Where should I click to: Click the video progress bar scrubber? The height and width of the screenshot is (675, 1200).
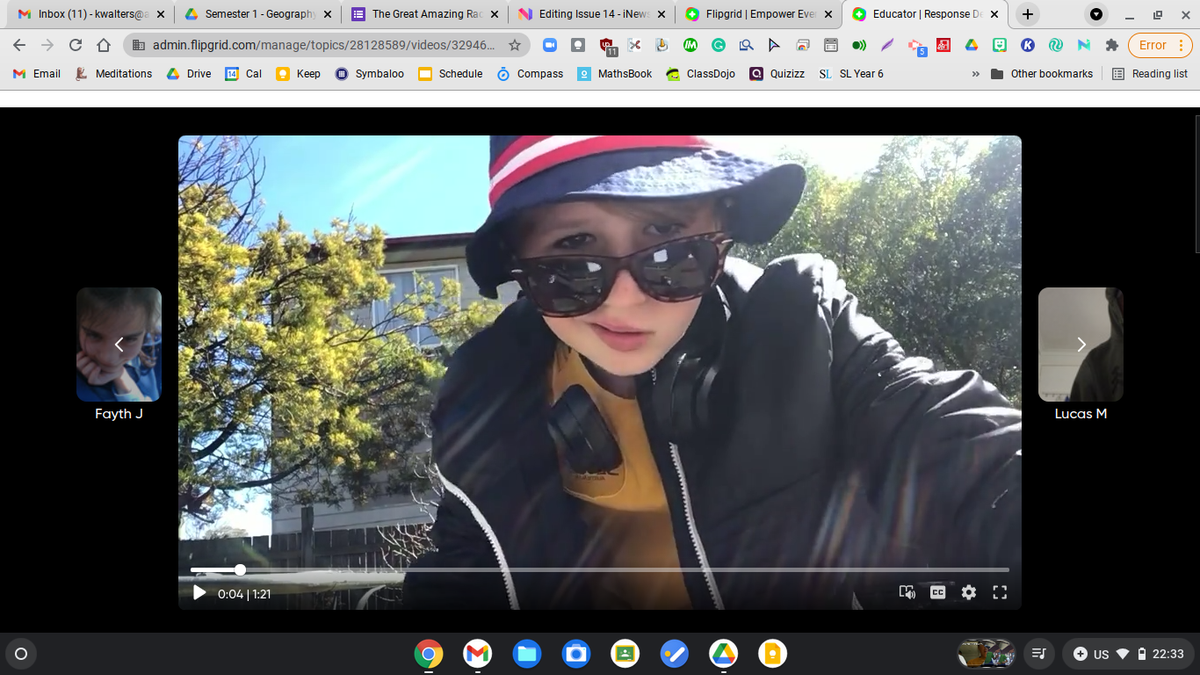(240, 570)
